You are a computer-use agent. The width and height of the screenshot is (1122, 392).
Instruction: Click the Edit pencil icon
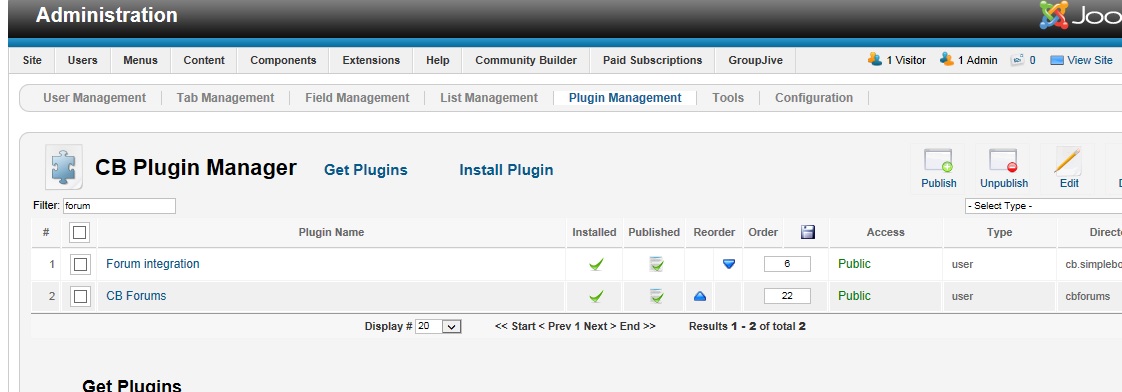pos(1068,161)
